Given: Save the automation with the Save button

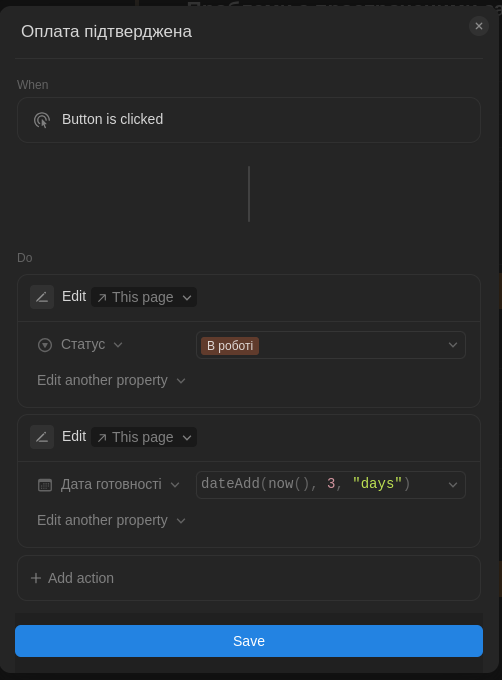Looking at the screenshot, I should coord(249,641).
